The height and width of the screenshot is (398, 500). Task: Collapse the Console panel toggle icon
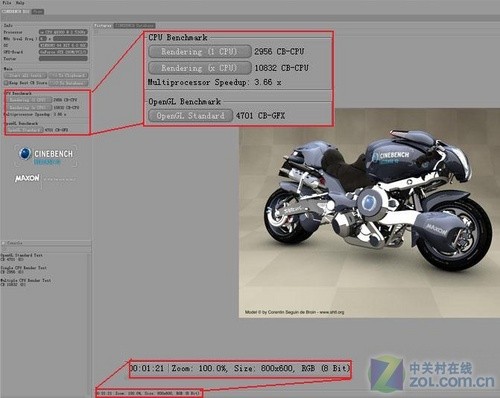tap(4, 243)
